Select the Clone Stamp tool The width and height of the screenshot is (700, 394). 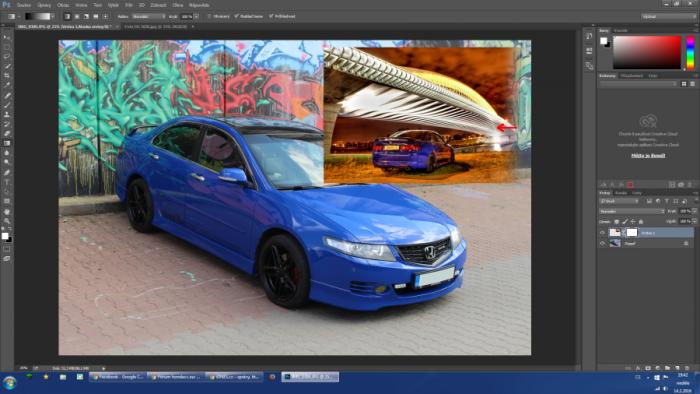[7, 115]
